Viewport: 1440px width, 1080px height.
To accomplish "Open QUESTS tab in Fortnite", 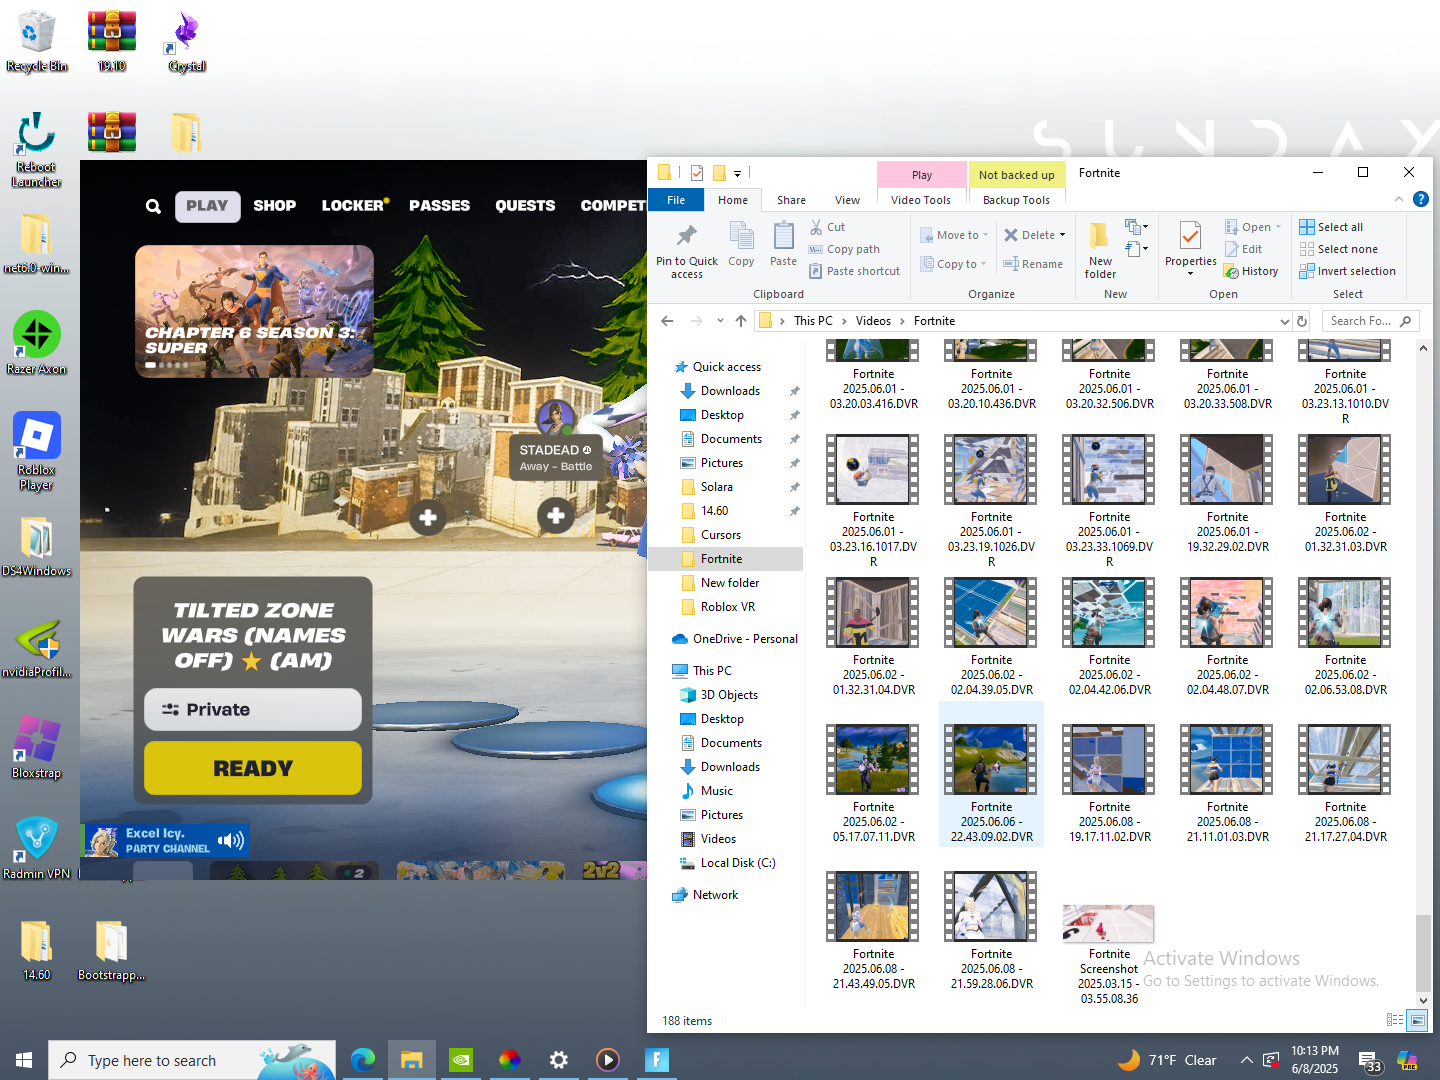I will (x=525, y=206).
